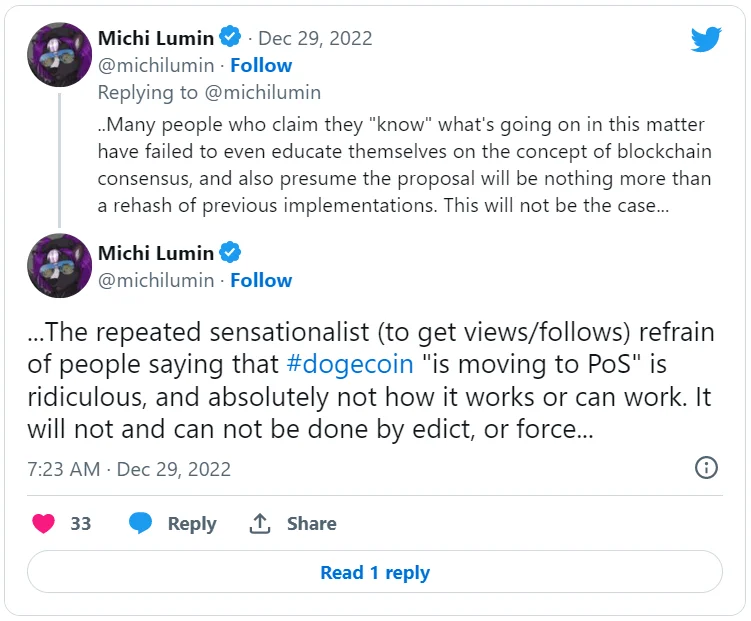Click the verified badge in the second tweet

click(x=230, y=252)
